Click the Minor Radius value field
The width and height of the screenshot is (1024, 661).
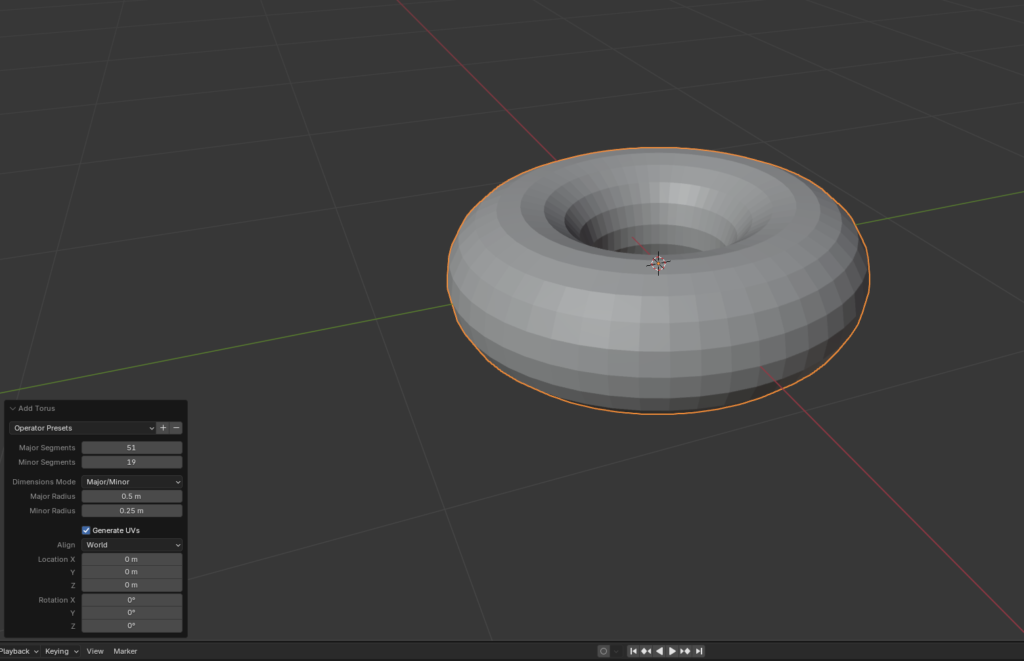point(132,510)
